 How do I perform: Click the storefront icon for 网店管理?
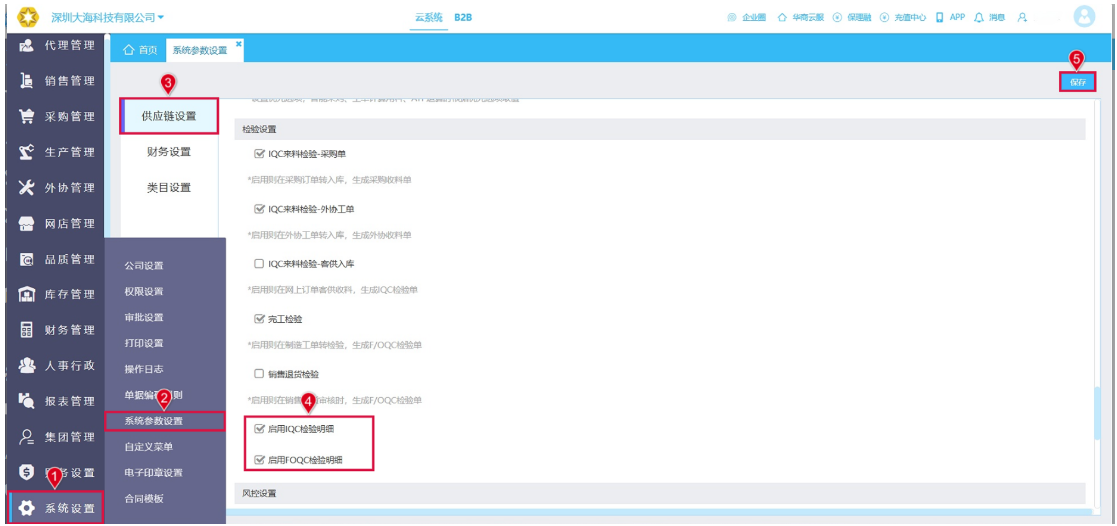[26, 224]
